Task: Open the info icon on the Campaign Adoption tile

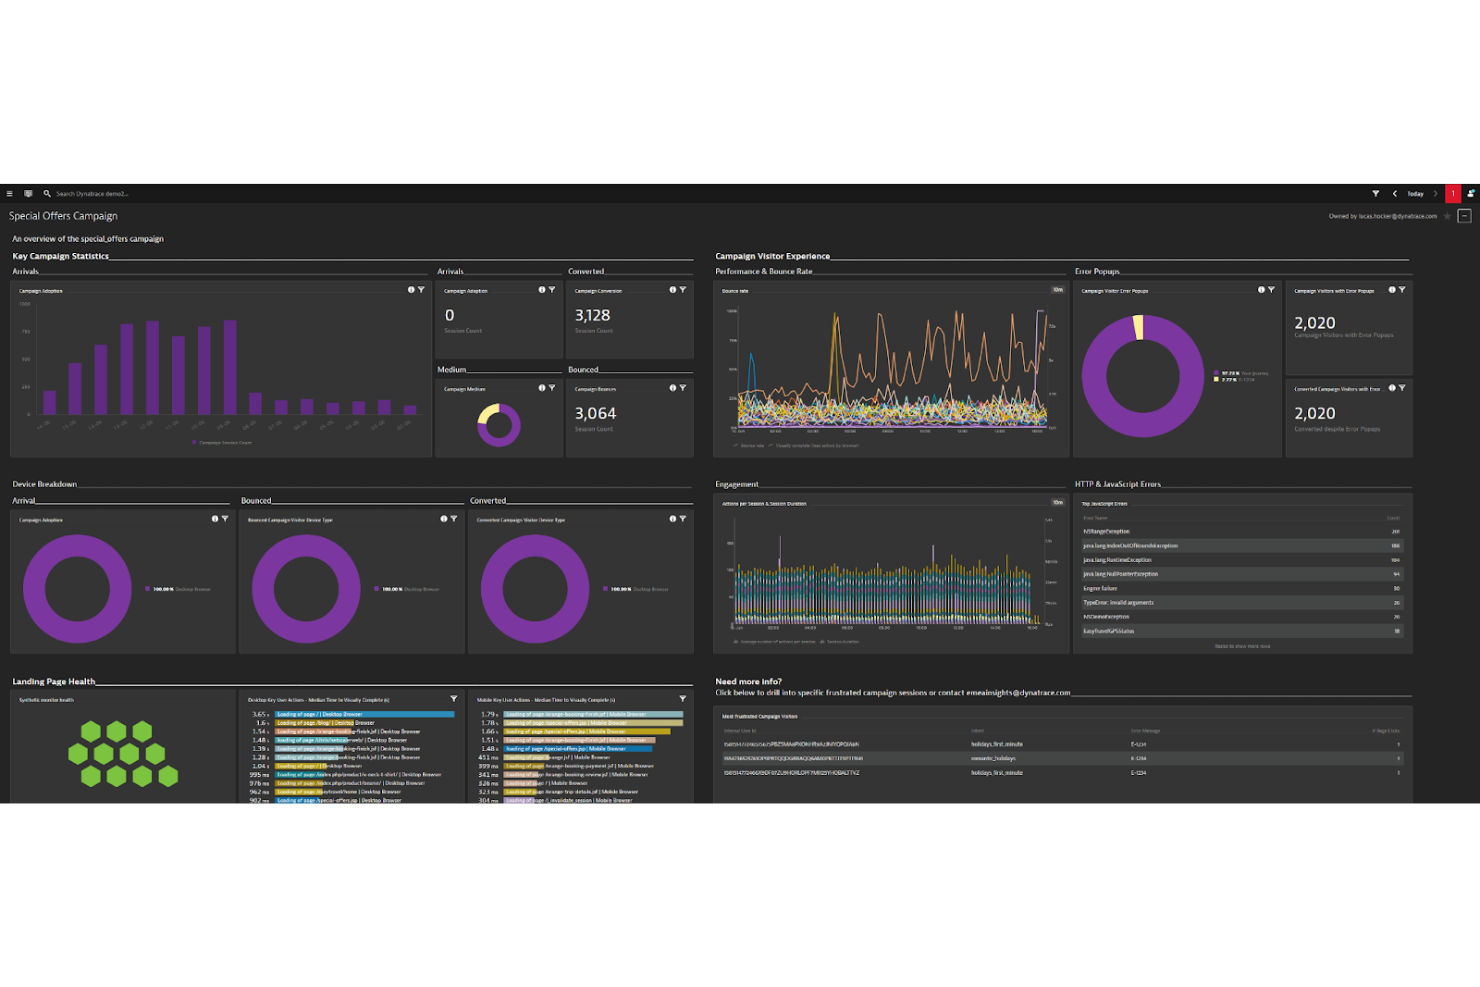Action: (x=410, y=289)
